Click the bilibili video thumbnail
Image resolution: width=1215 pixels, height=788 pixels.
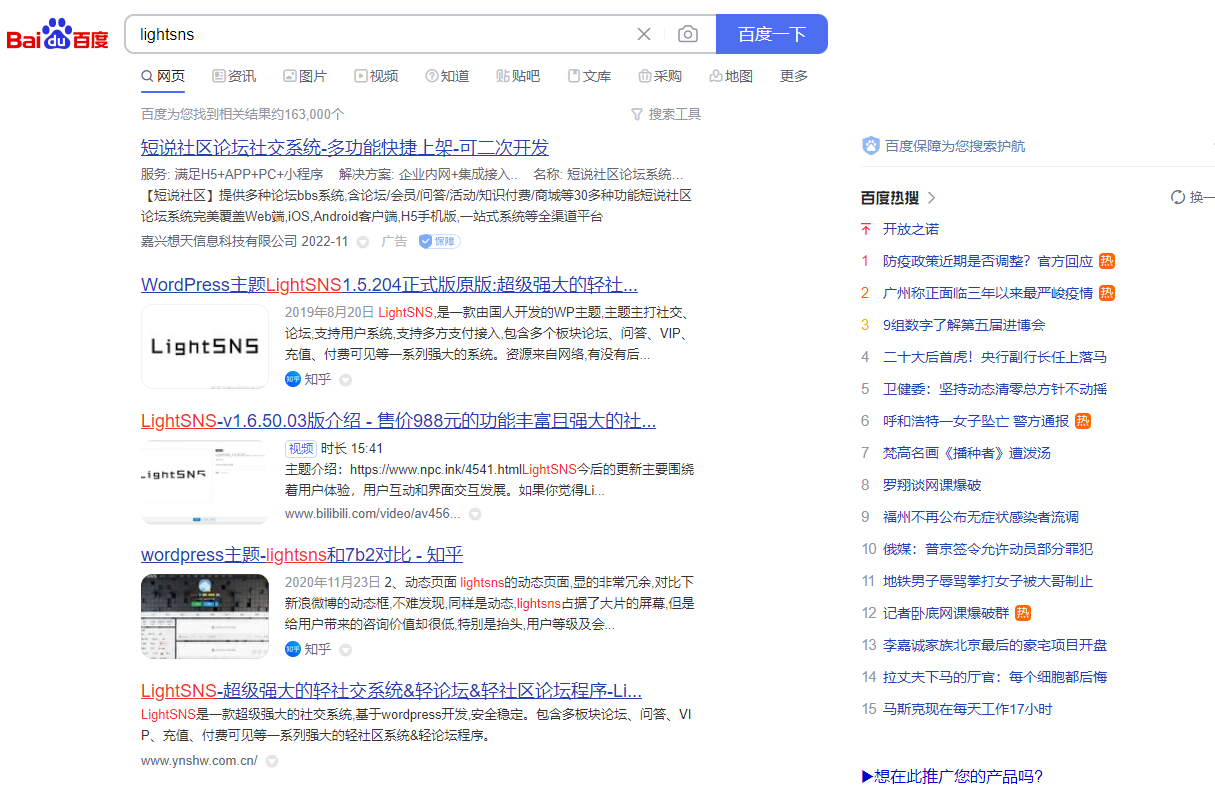[205, 482]
